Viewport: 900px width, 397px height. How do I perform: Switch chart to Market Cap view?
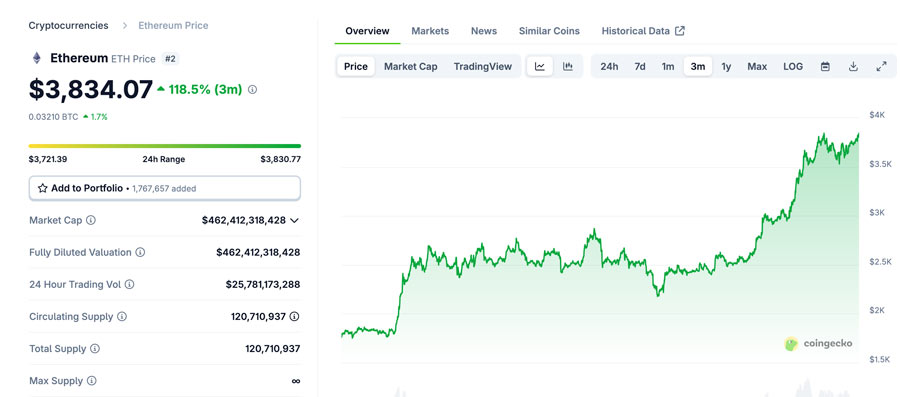[x=410, y=67]
